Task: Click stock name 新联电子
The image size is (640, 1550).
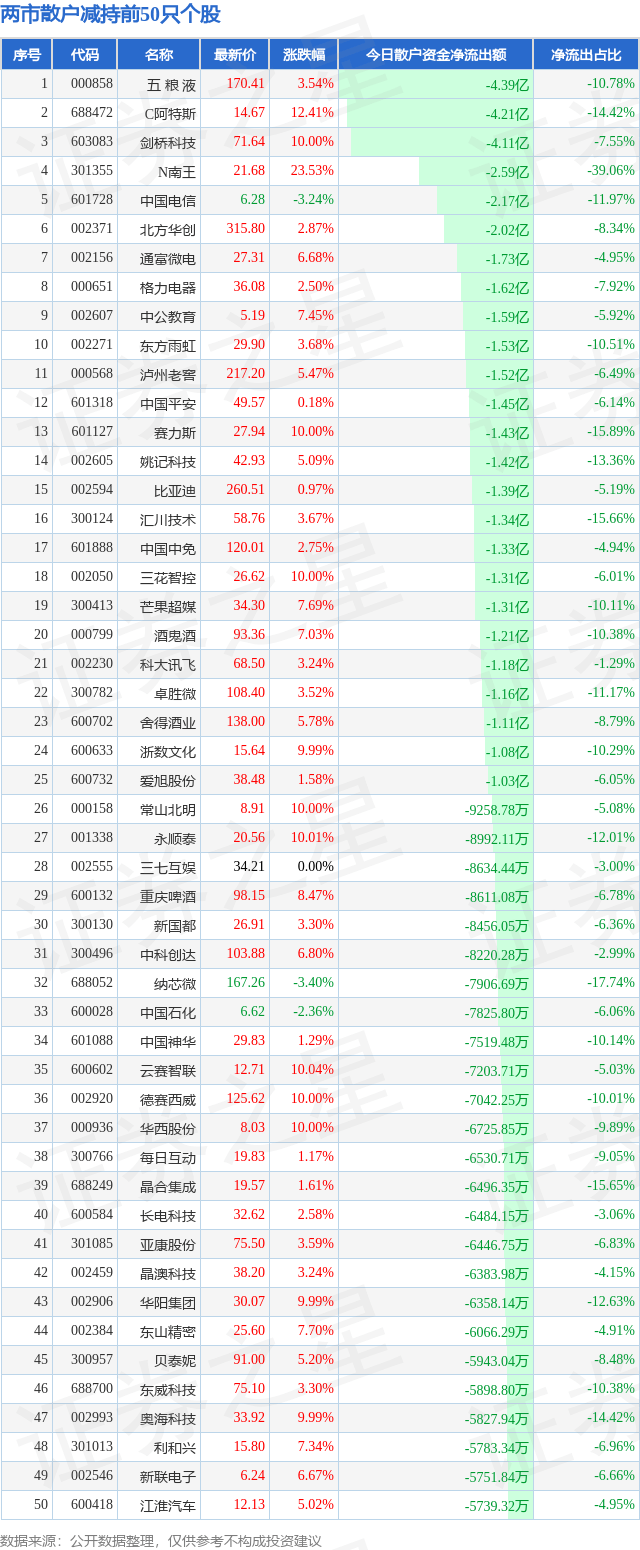Action: 168,1476
